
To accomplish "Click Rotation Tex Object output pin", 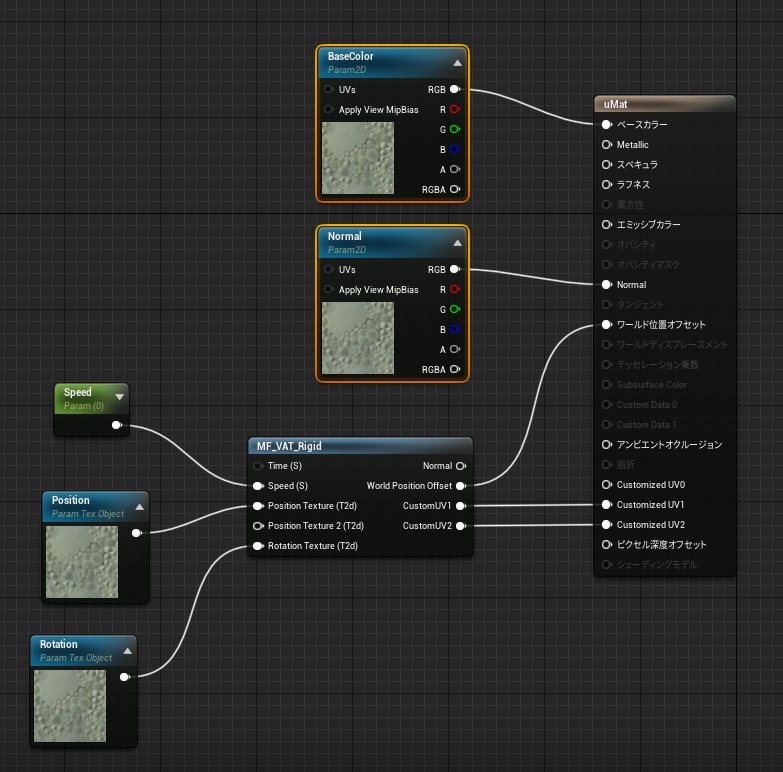I will tap(125, 677).
